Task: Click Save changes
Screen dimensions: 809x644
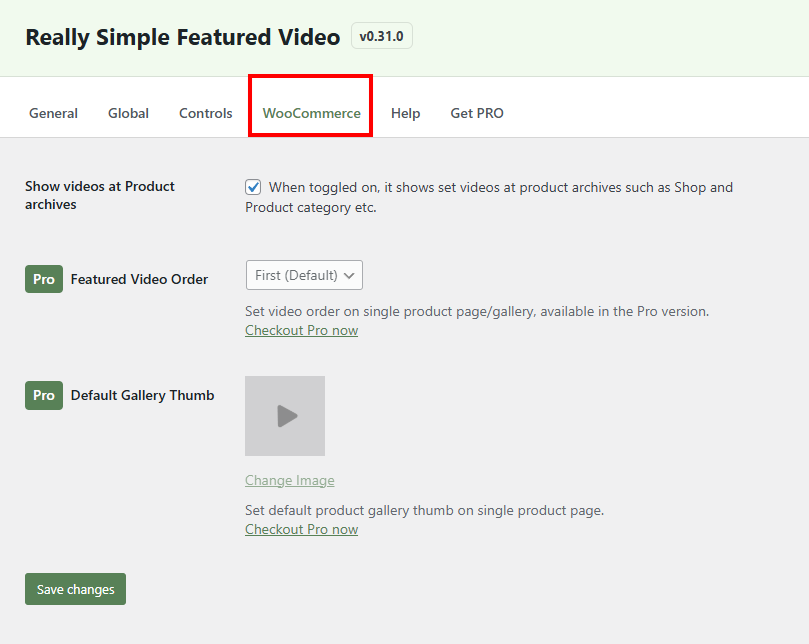Action: tap(75, 589)
